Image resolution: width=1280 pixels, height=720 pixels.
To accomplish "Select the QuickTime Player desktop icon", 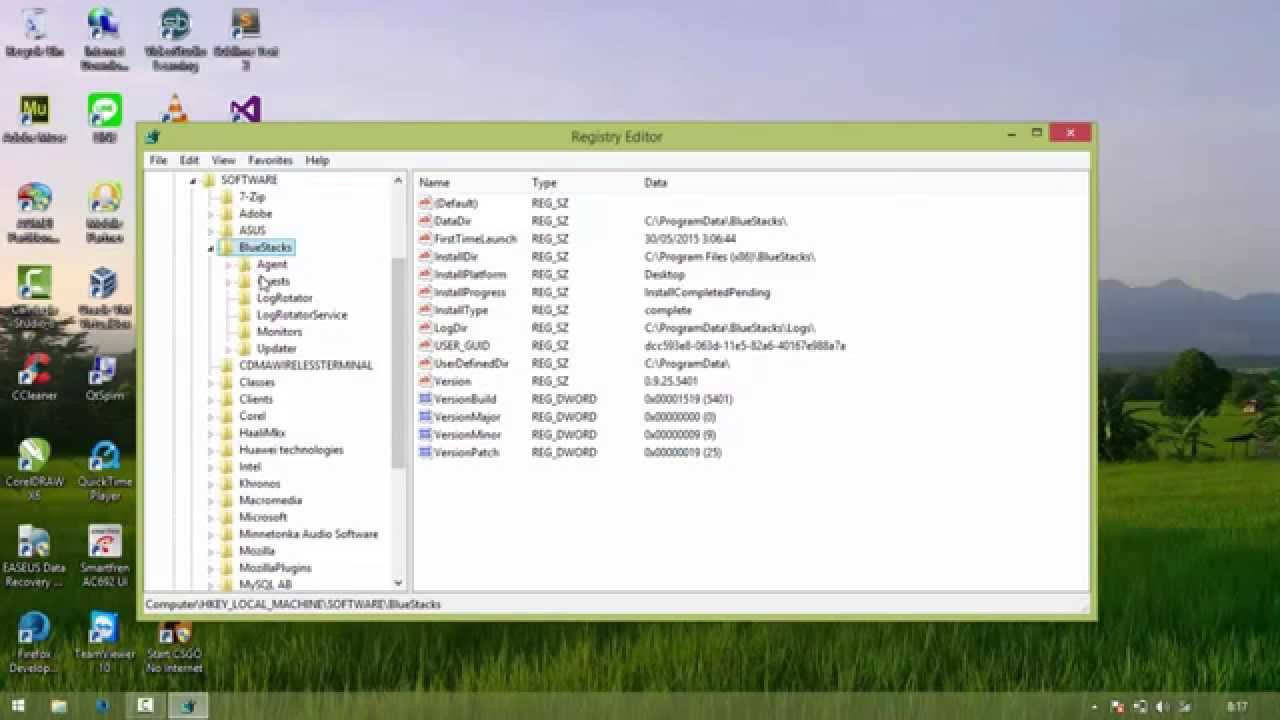I will click(104, 470).
